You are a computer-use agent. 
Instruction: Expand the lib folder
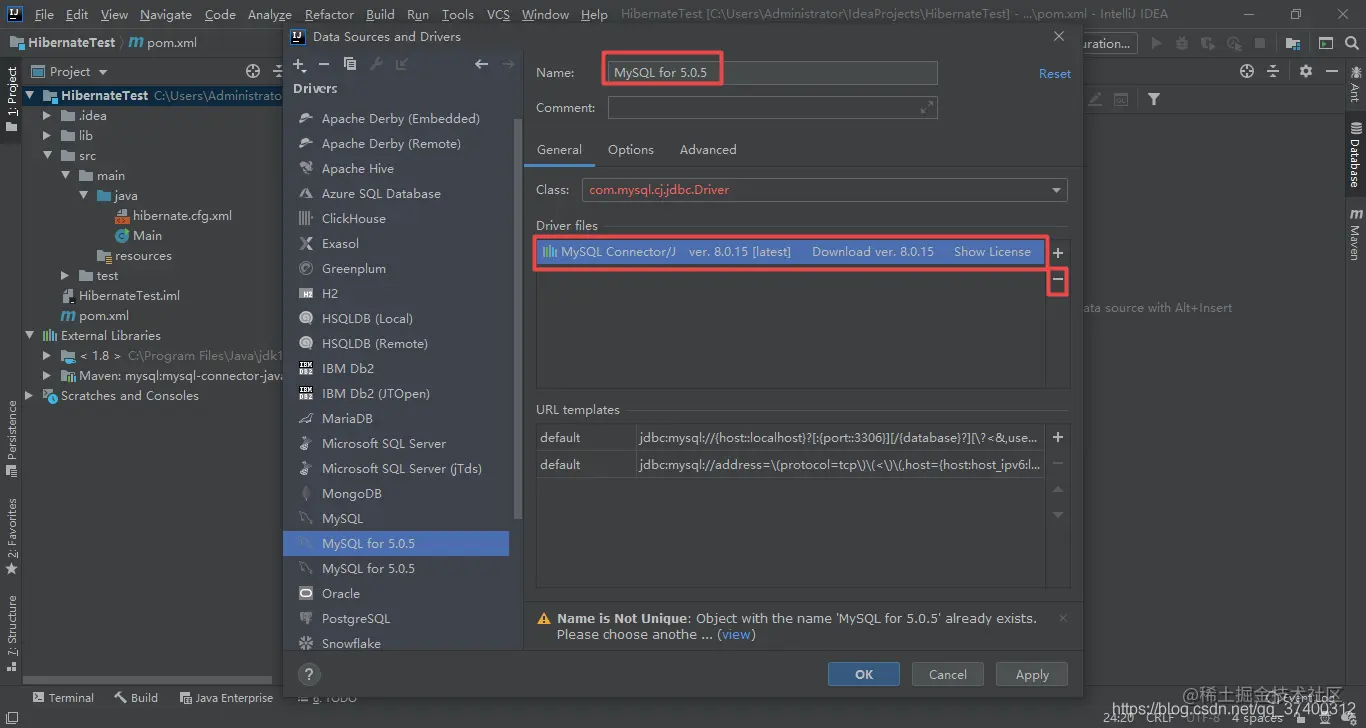point(47,136)
